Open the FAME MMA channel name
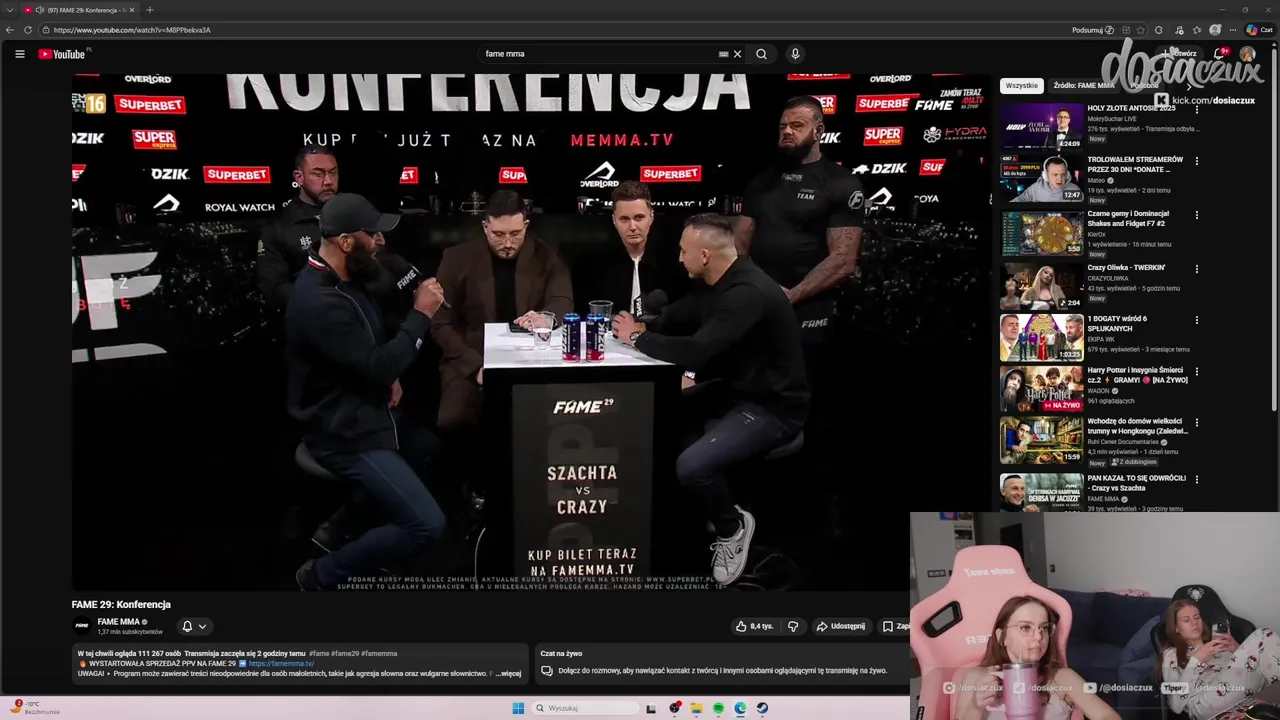Image resolution: width=1280 pixels, height=720 pixels. (119, 622)
